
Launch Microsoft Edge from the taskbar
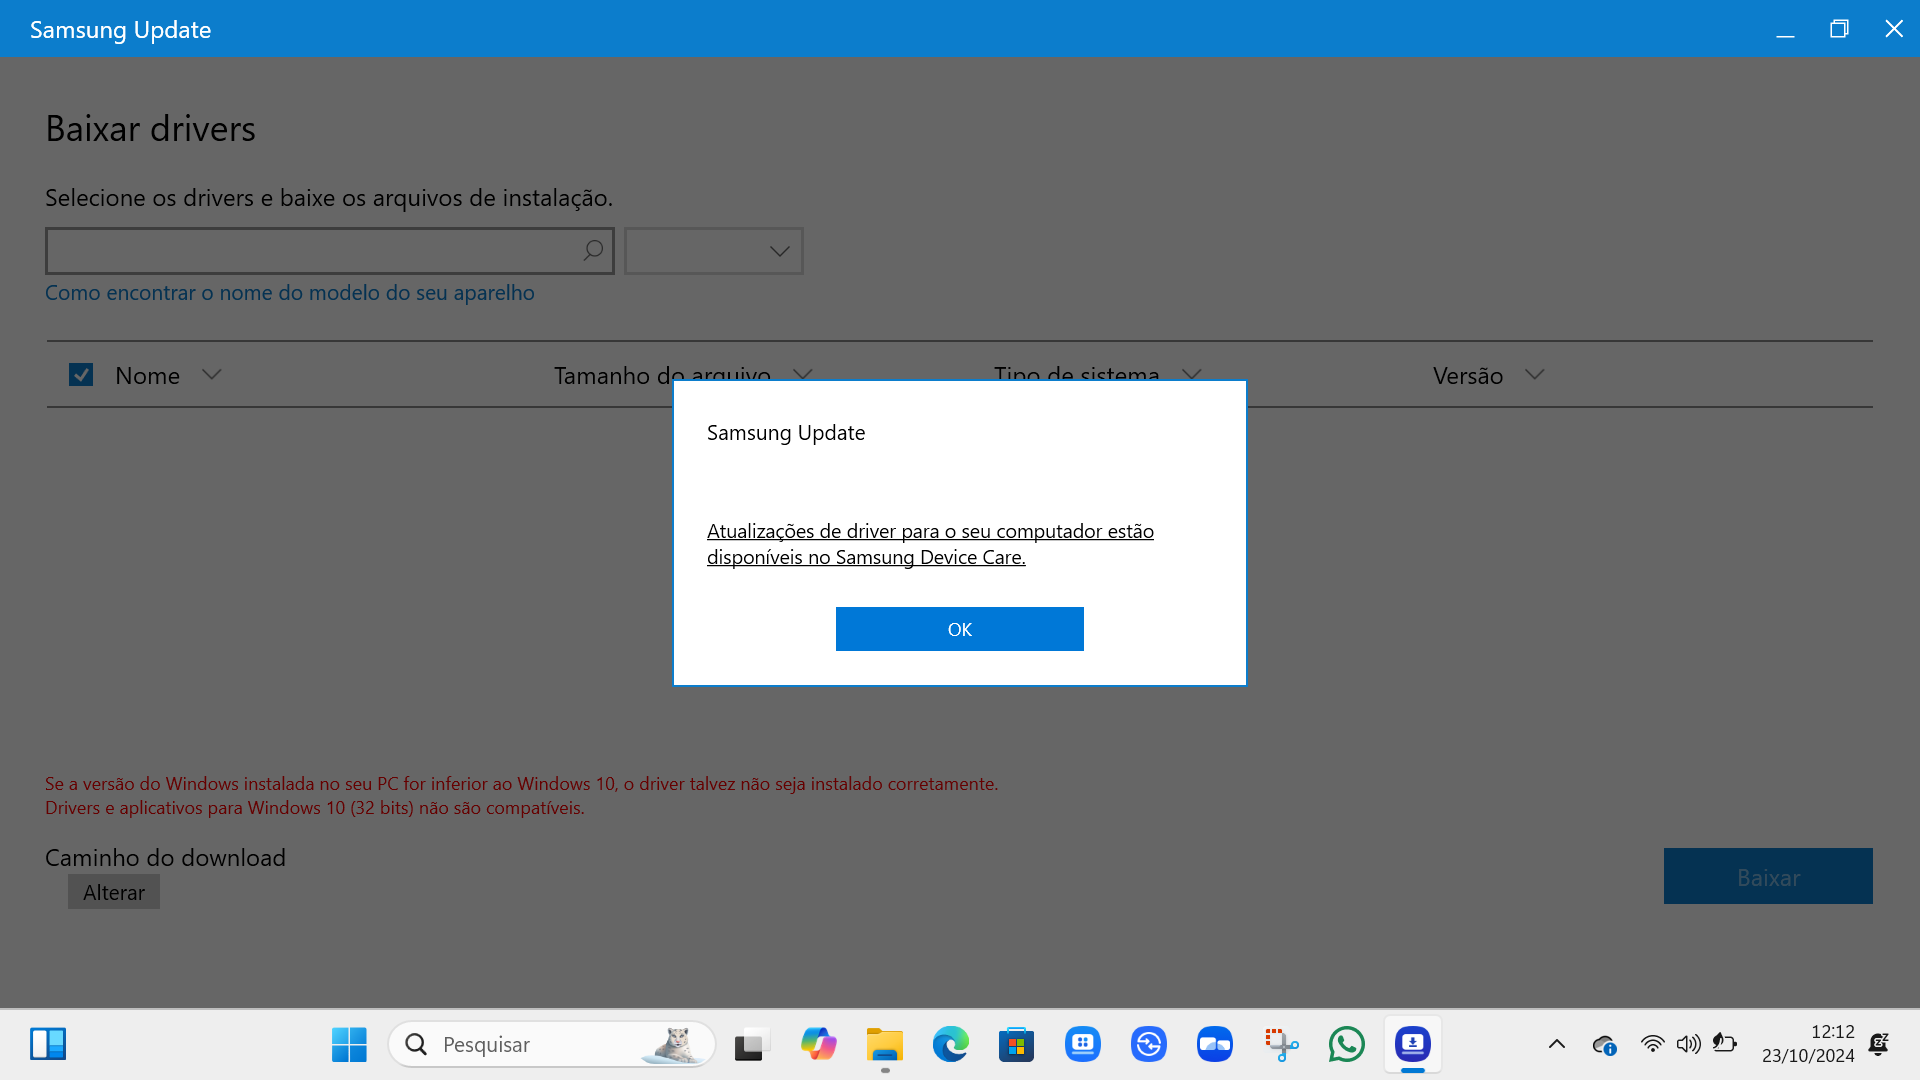950,1045
